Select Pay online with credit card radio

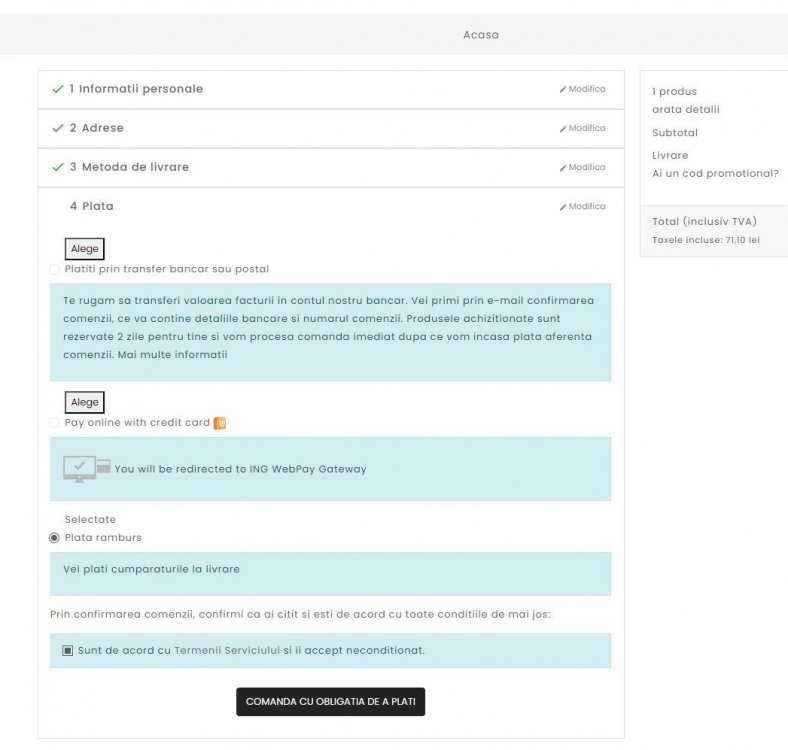pyautogui.click(x=54, y=423)
